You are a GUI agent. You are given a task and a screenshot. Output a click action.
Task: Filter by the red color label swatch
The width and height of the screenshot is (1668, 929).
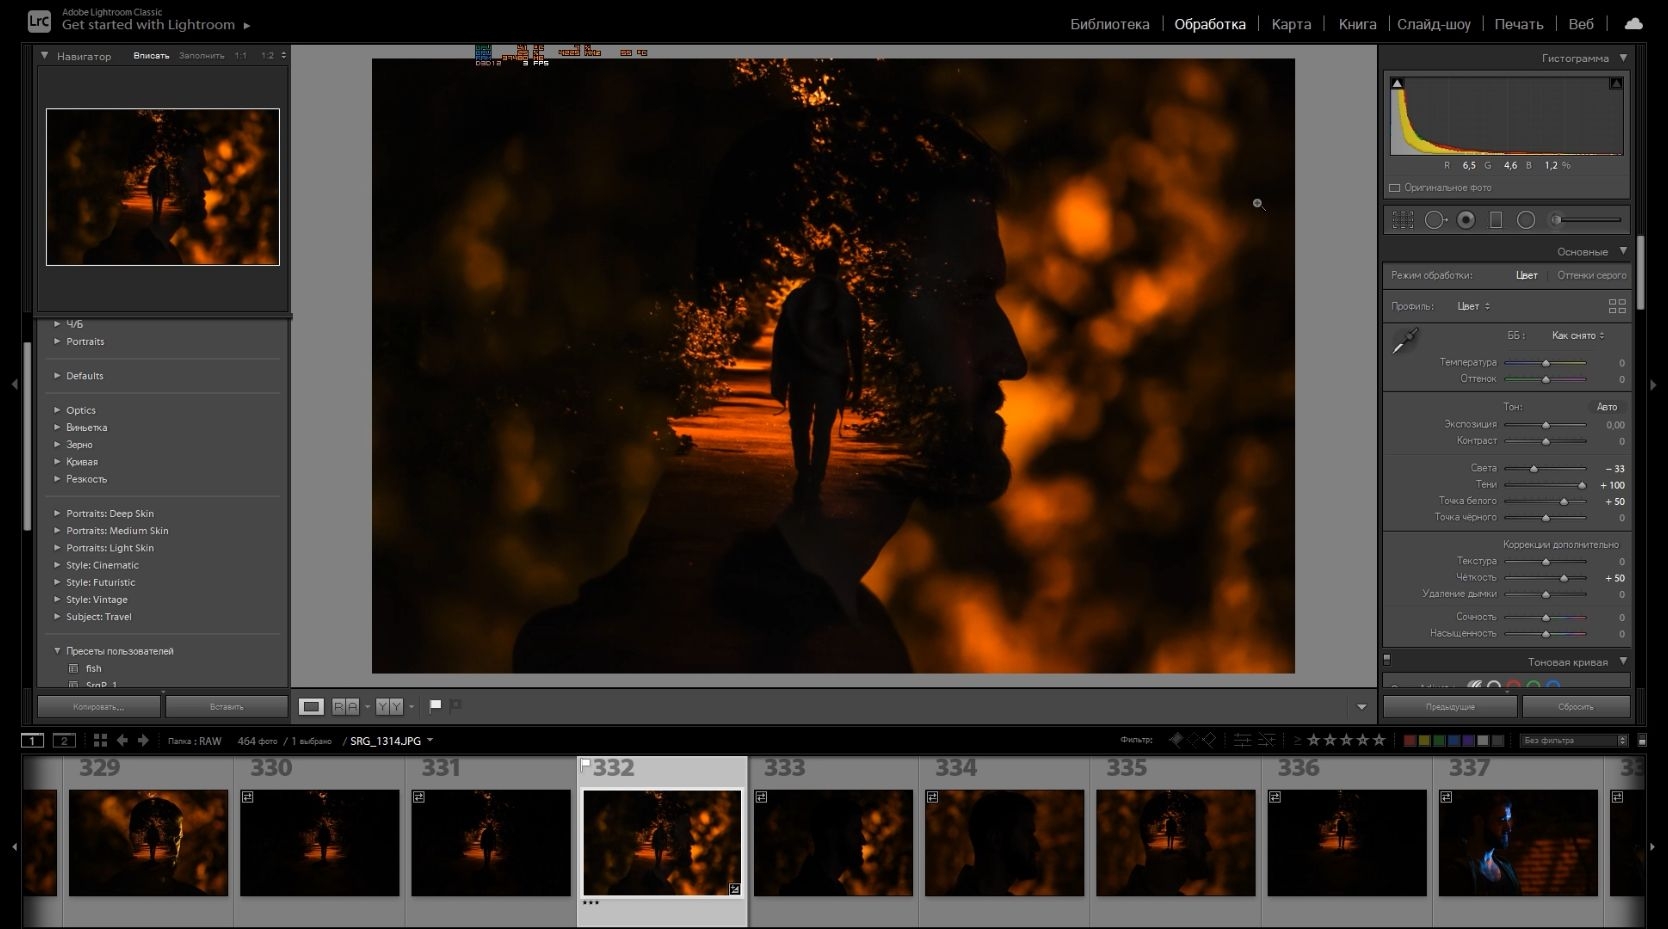pos(1410,741)
